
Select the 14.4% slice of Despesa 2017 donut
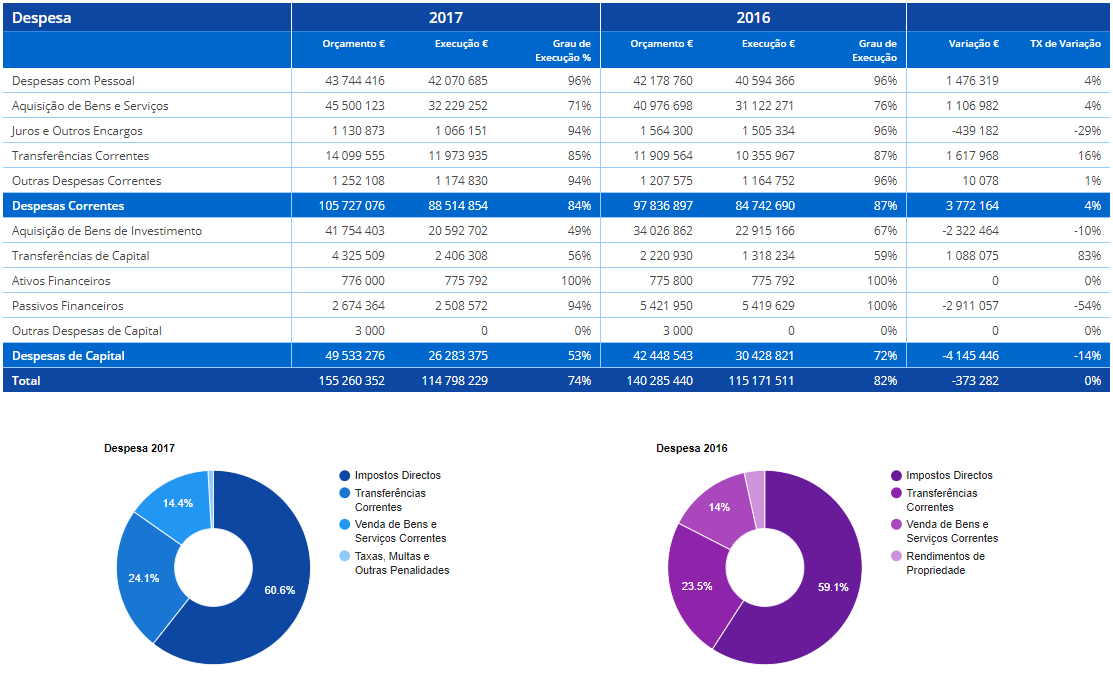177,503
